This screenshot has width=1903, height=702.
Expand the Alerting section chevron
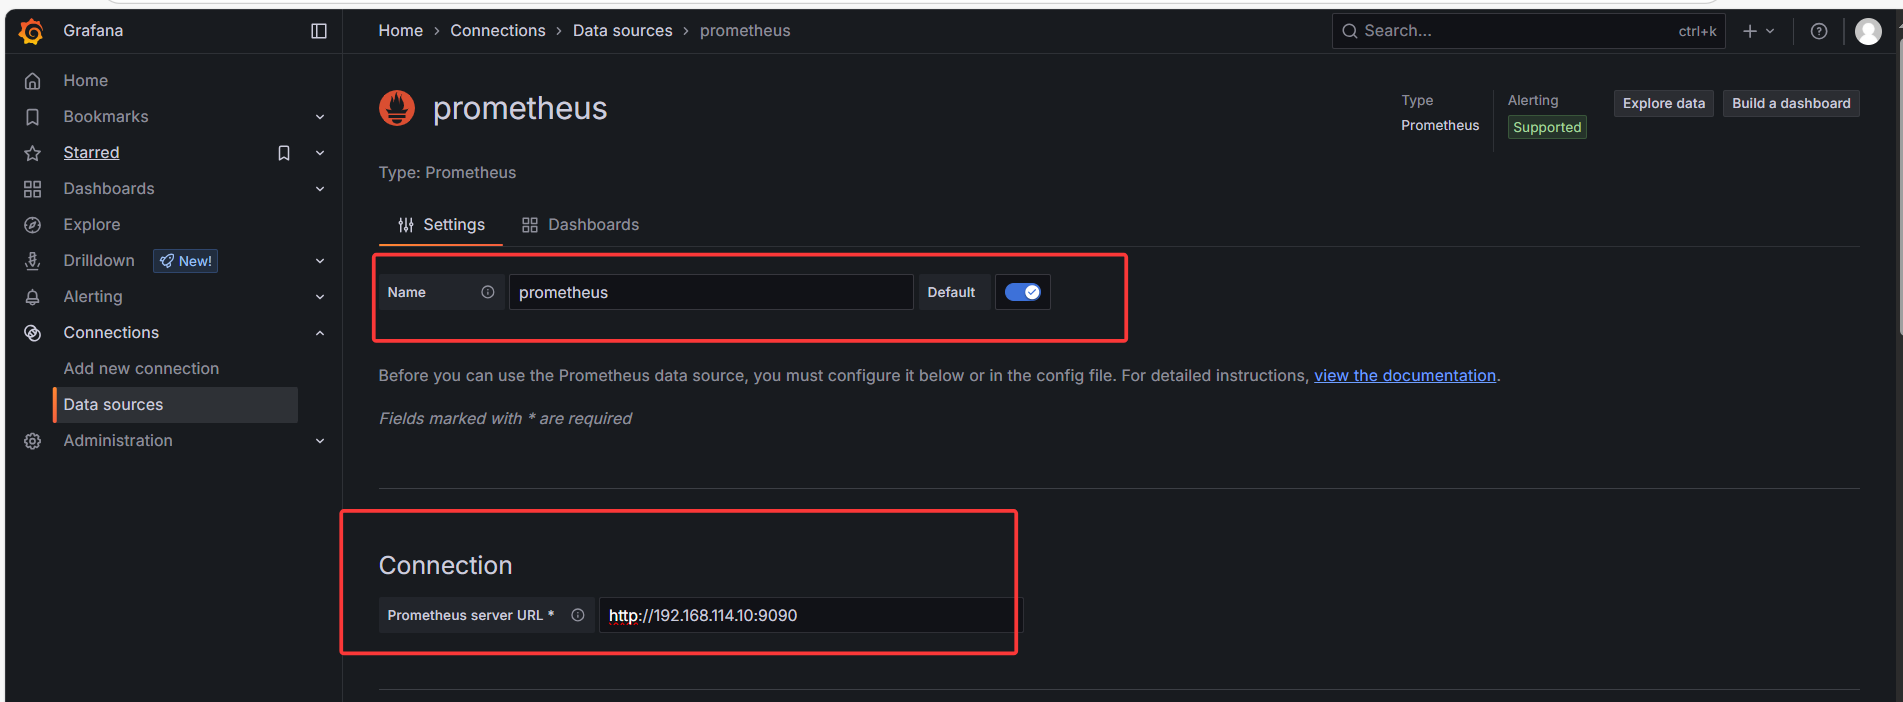click(x=320, y=297)
